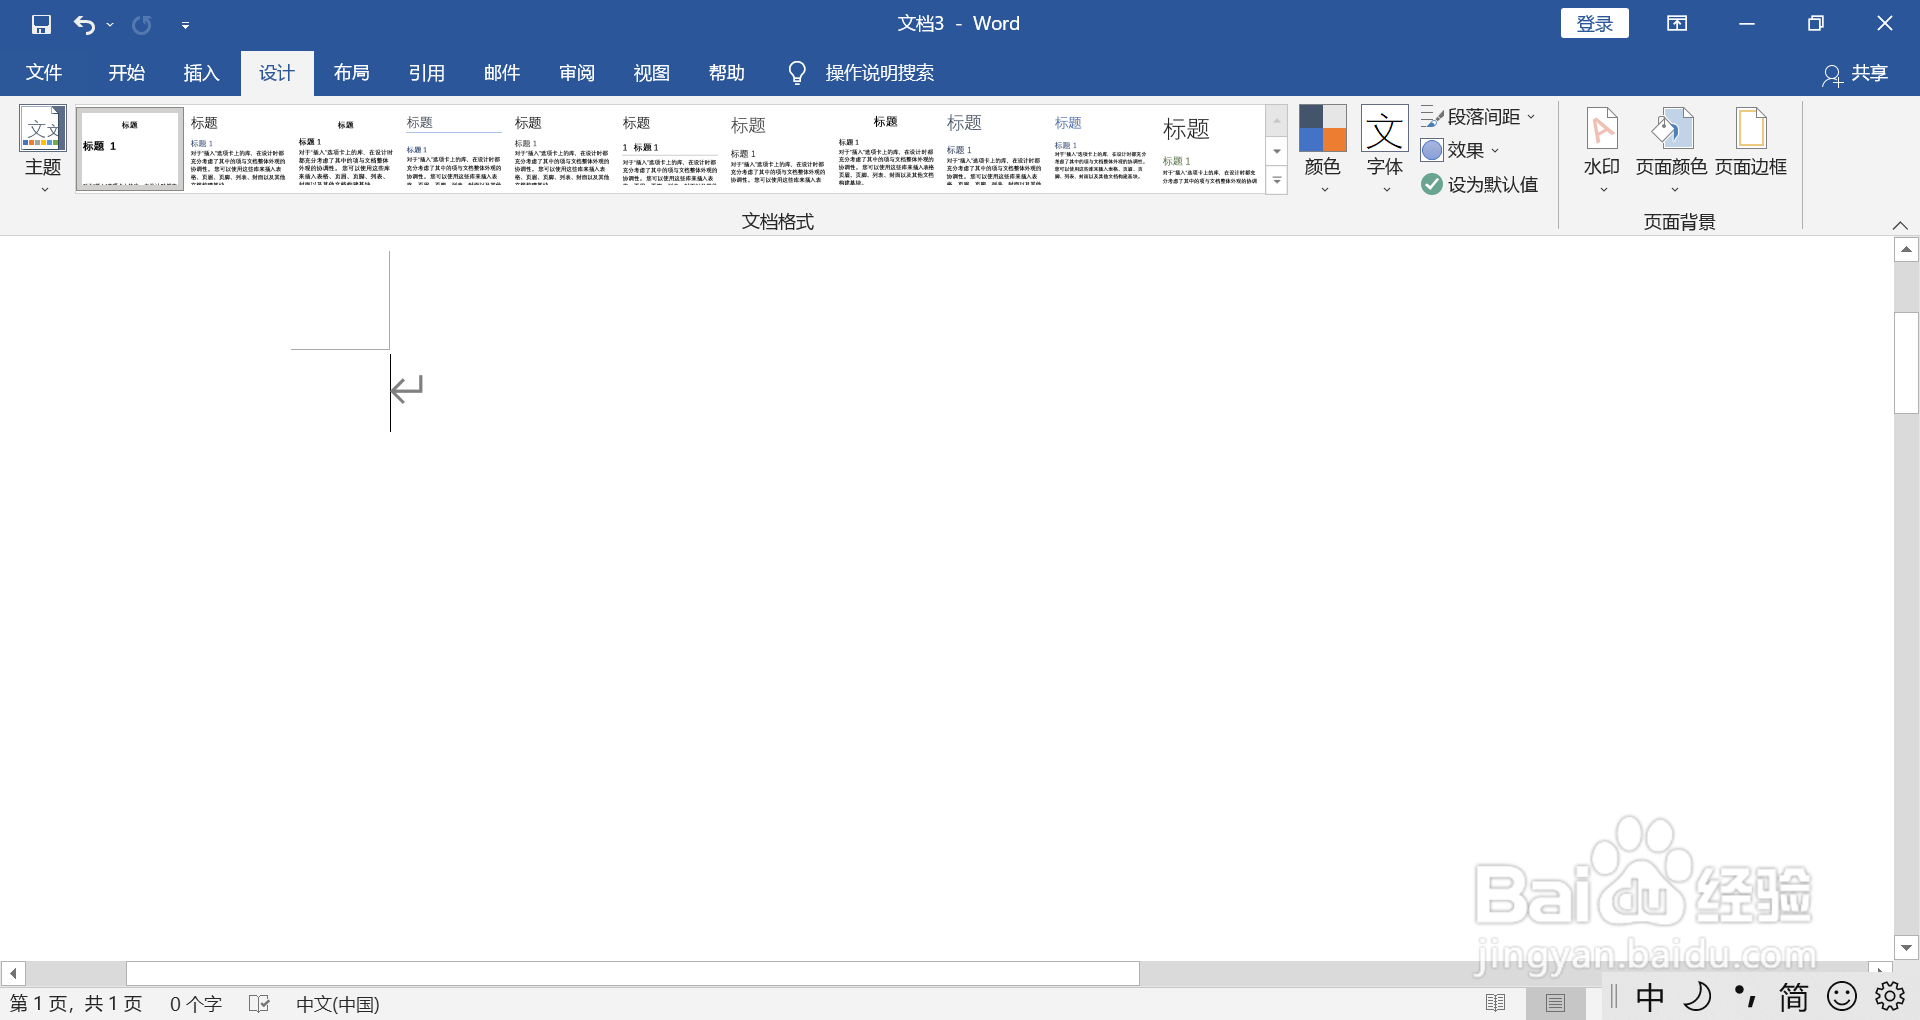Click the Sign in (登录) button

pos(1594,24)
